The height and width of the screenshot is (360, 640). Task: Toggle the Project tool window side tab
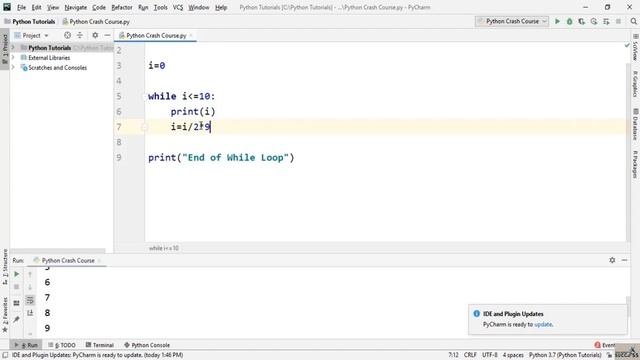pos(5,49)
